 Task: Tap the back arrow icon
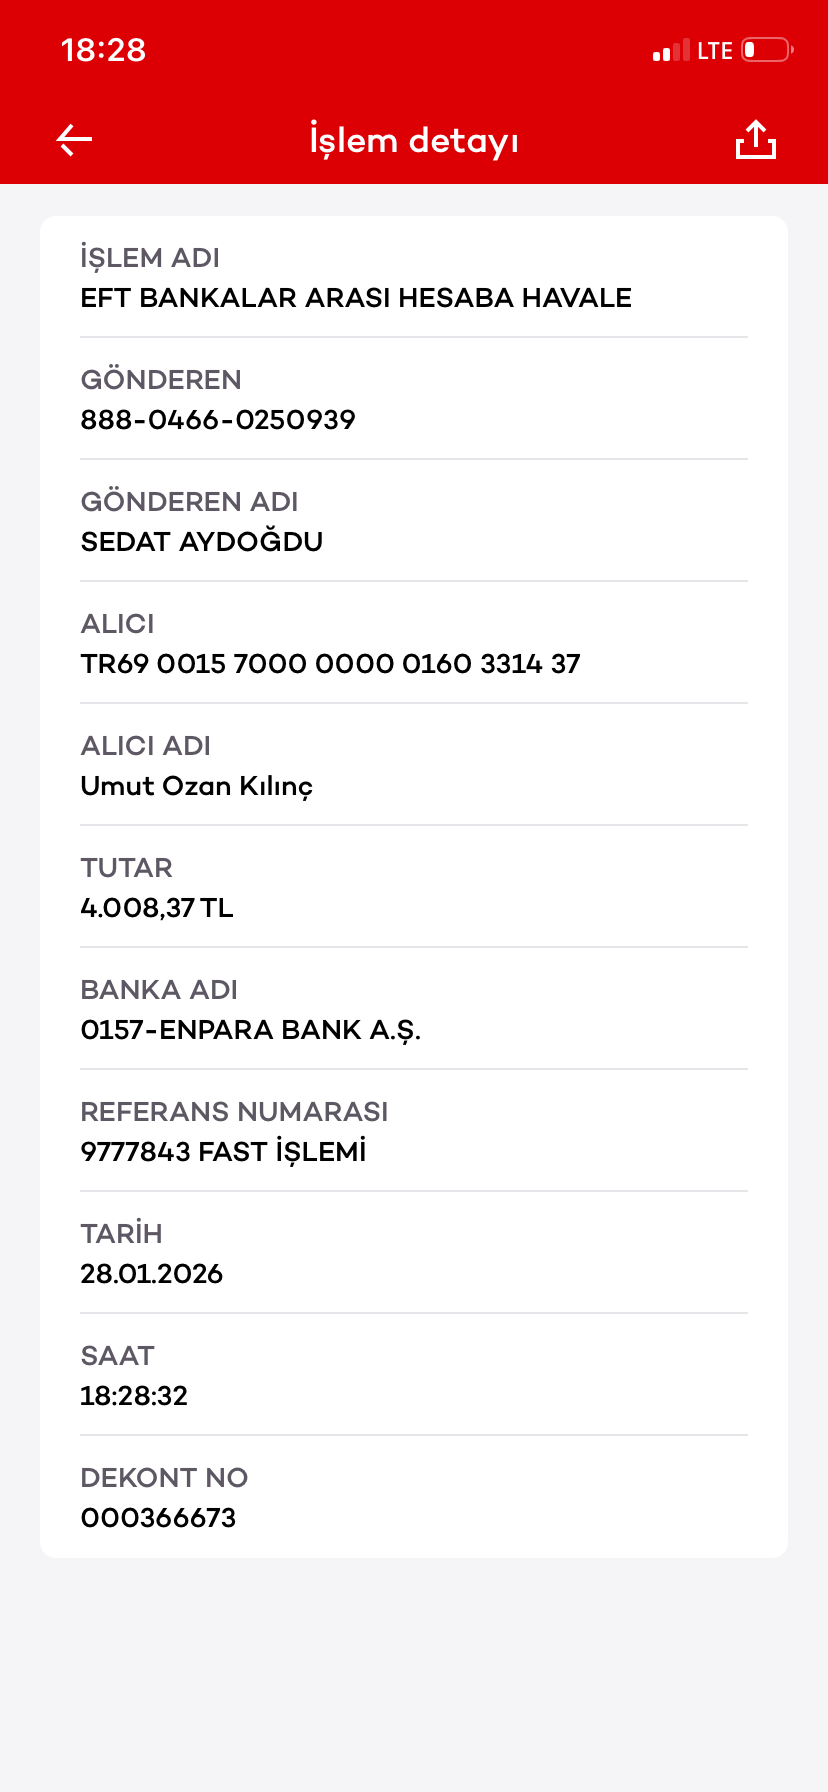pos(74,140)
